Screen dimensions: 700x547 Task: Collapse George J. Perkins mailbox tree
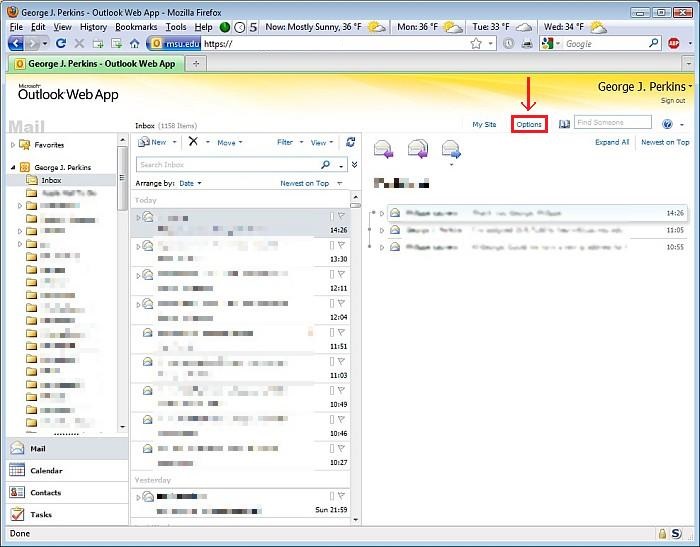tap(13, 167)
